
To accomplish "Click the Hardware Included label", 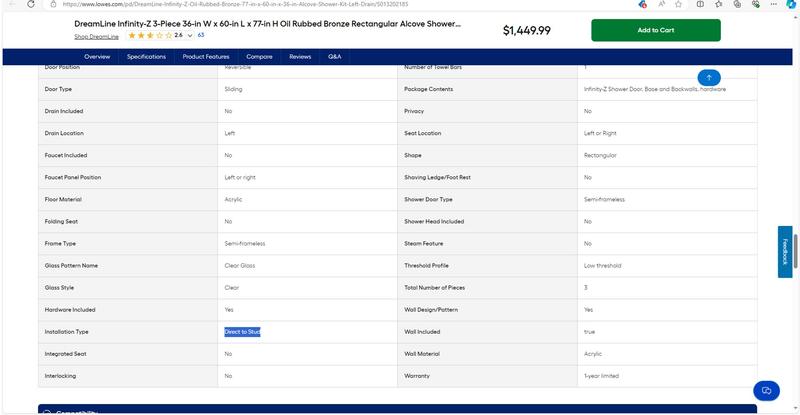I will 70,310.
